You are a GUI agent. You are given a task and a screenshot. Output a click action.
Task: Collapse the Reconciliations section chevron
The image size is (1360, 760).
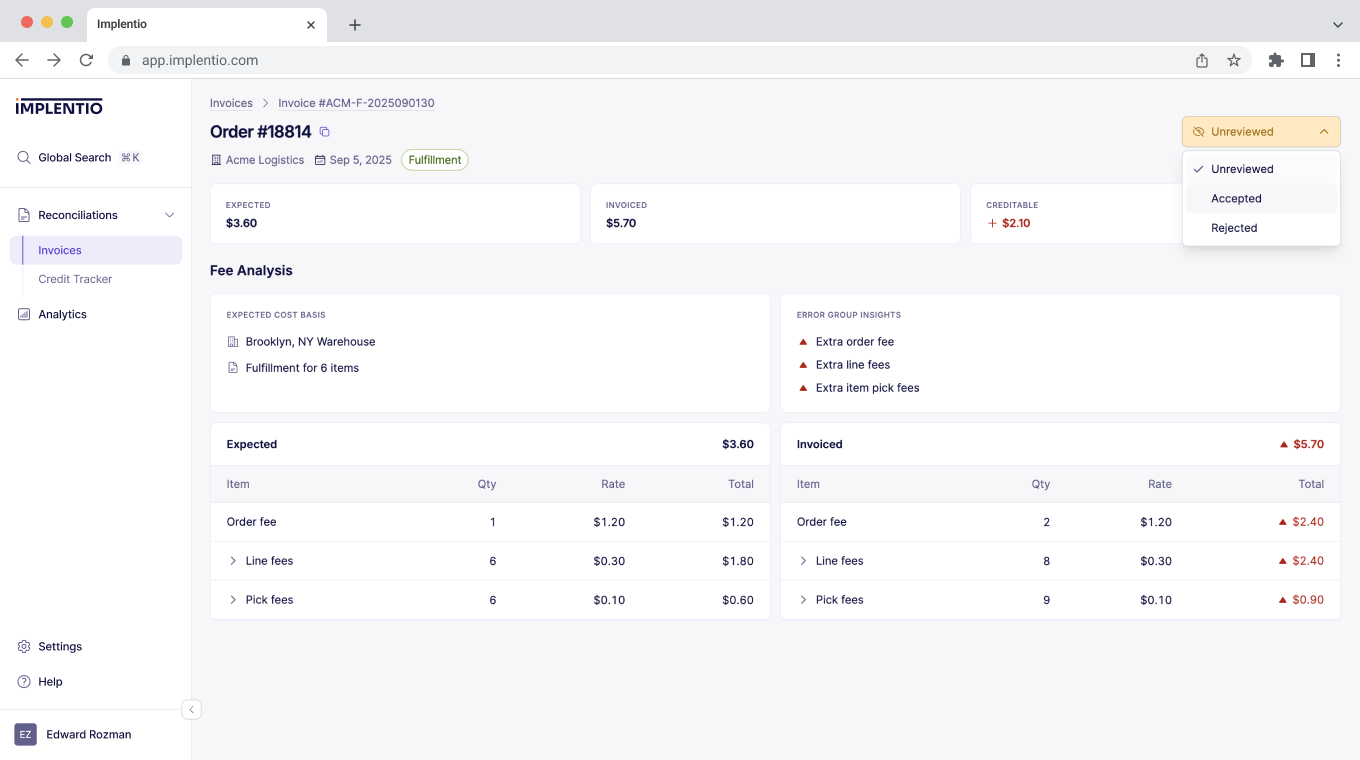tap(169, 214)
